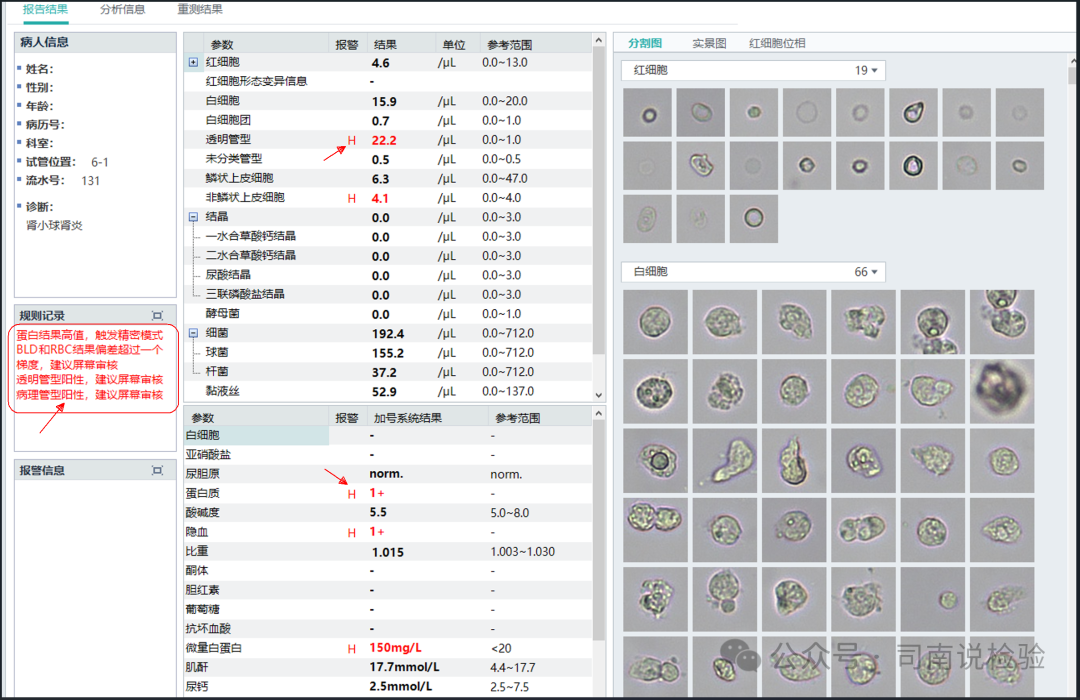This screenshot has height=700, width=1080.
Task: Collapse the 细菌 tree group
Action: tap(194, 333)
